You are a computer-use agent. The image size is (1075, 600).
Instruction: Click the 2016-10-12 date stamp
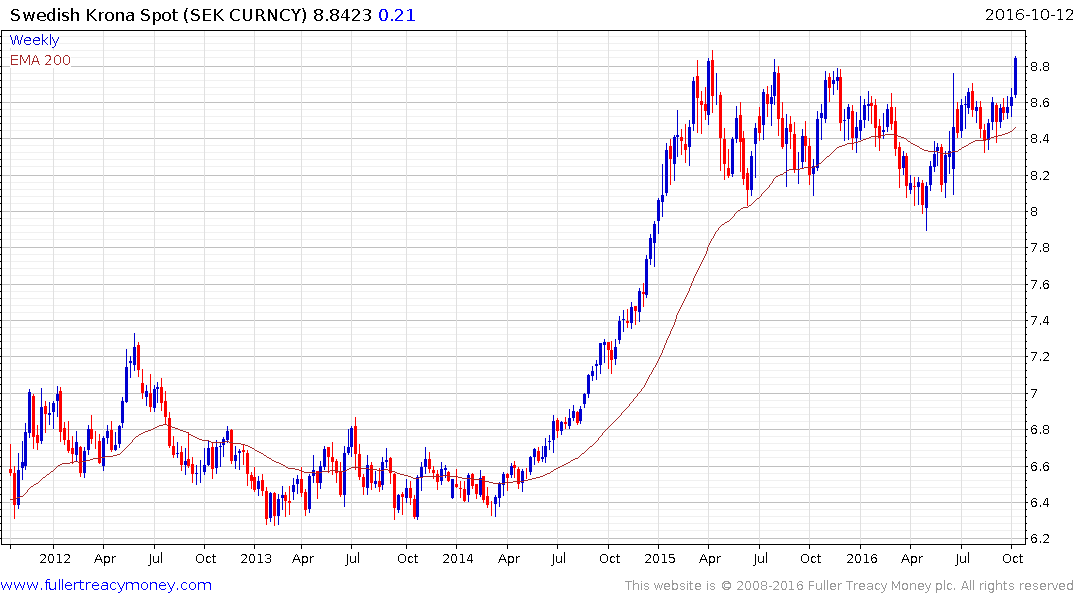coord(1028,15)
